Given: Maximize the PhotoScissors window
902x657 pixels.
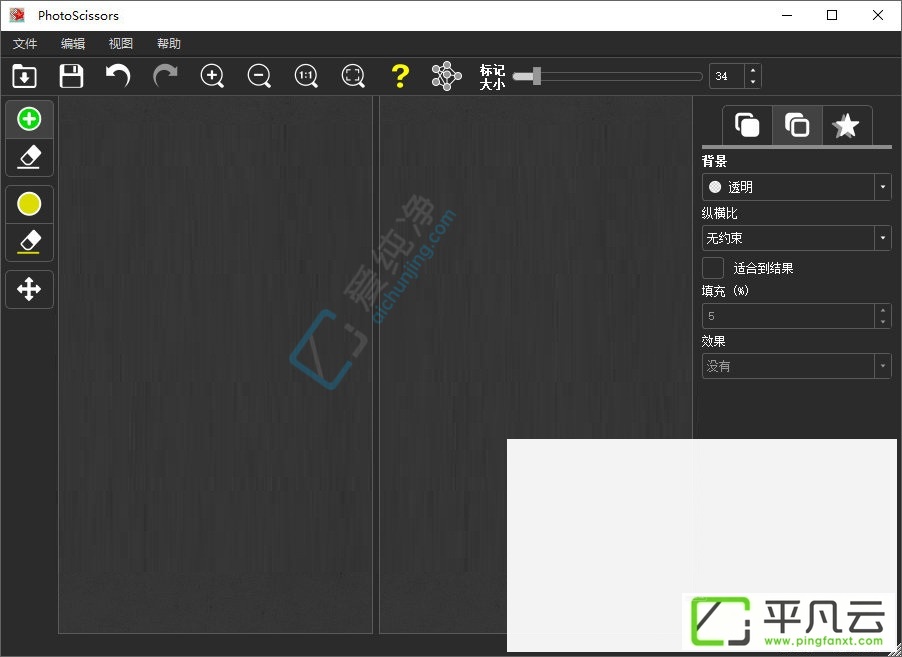Looking at the screenshot, I should click(x=832, y=16).
